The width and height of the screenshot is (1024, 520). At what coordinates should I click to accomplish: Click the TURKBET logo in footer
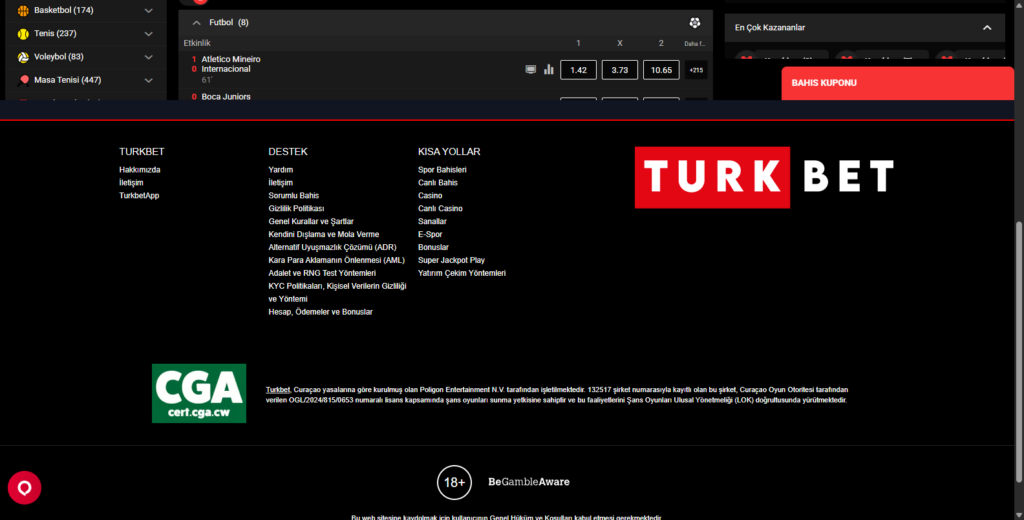click(764, 177)
